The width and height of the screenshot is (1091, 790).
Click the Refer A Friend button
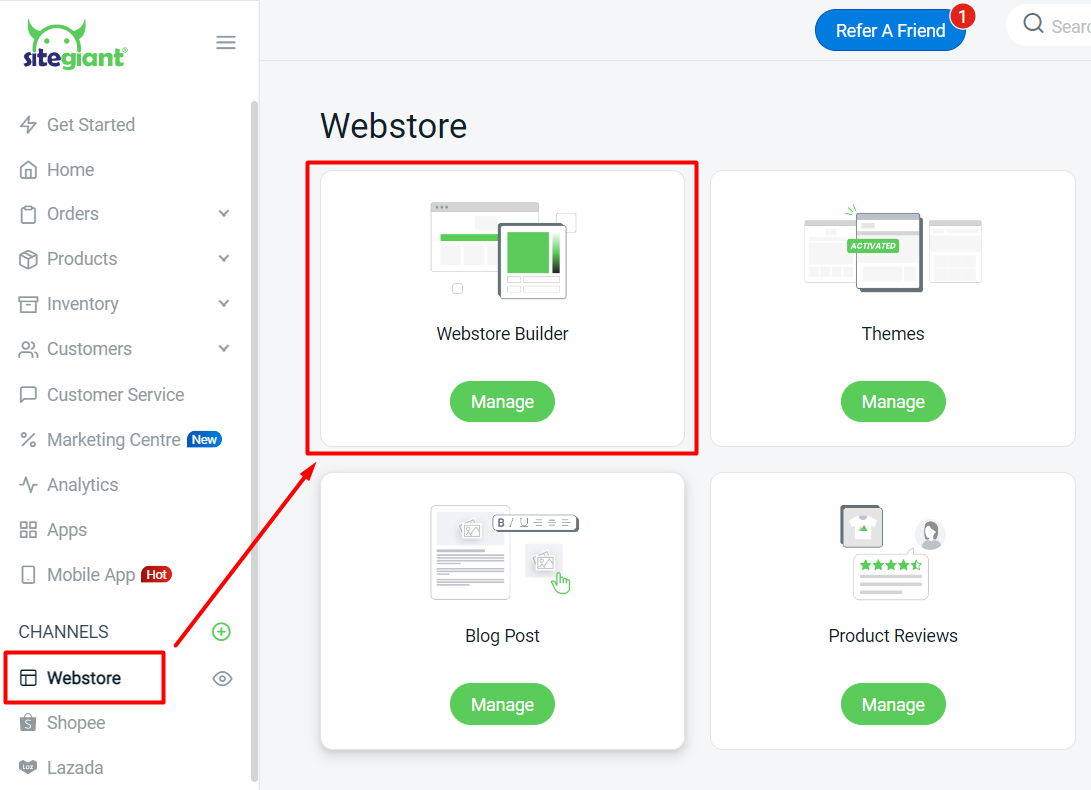coord(890,30)
